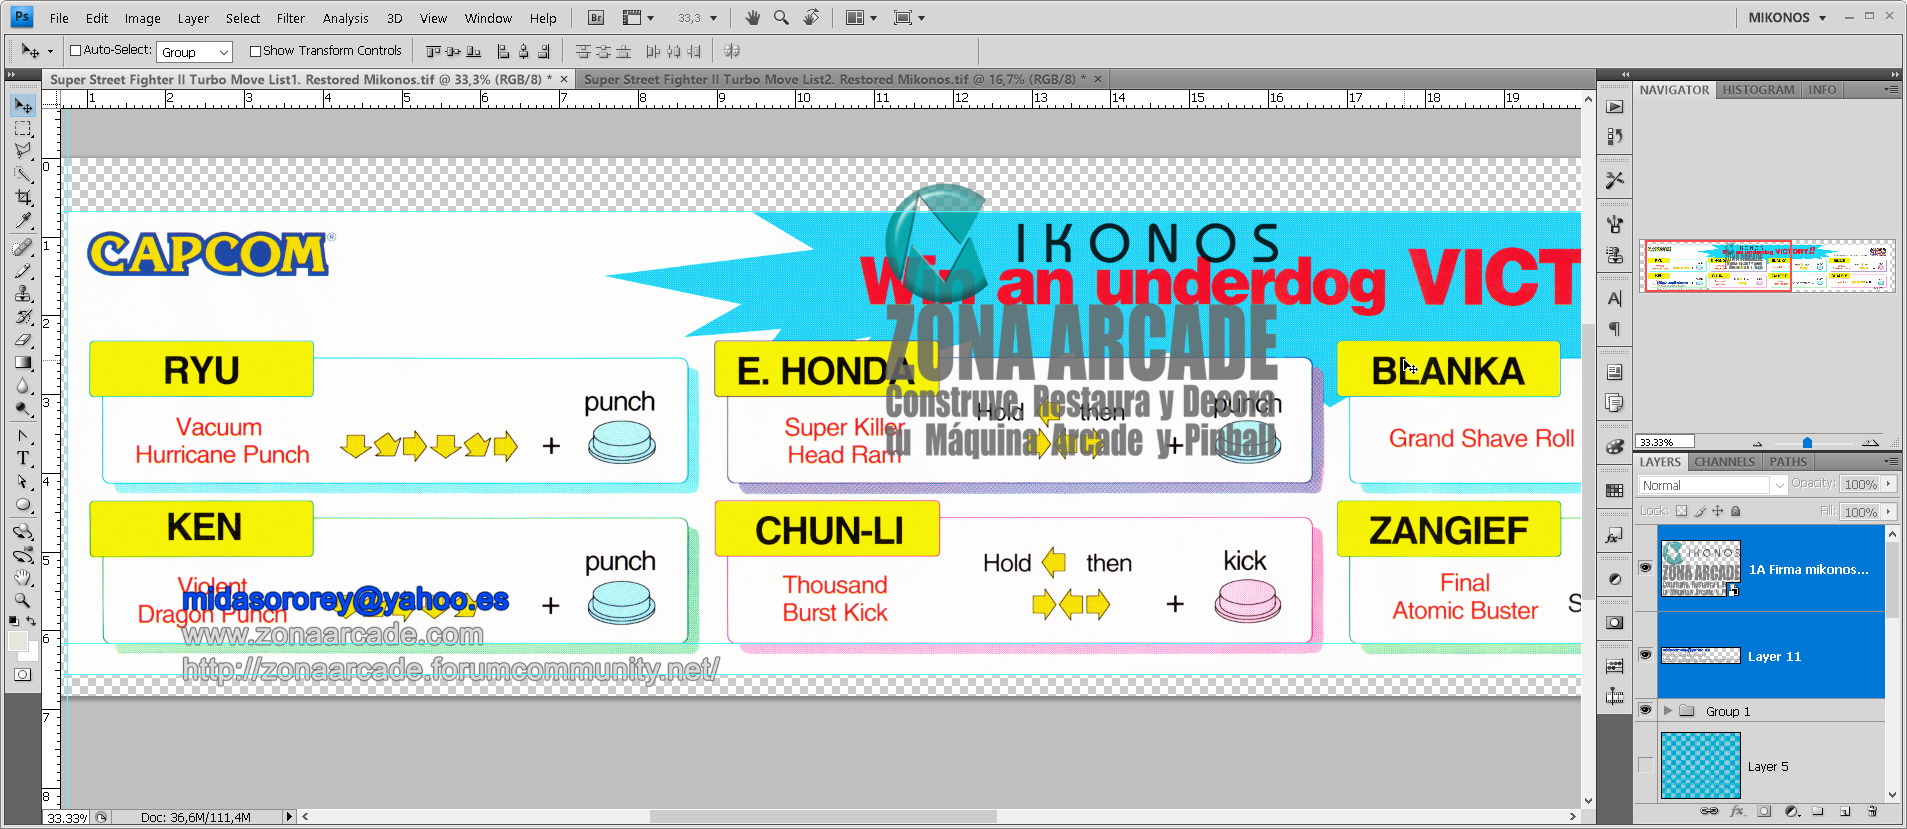Open the layer blend mode Normal dropdown
1907x829 pixels.
point(1712,485)
